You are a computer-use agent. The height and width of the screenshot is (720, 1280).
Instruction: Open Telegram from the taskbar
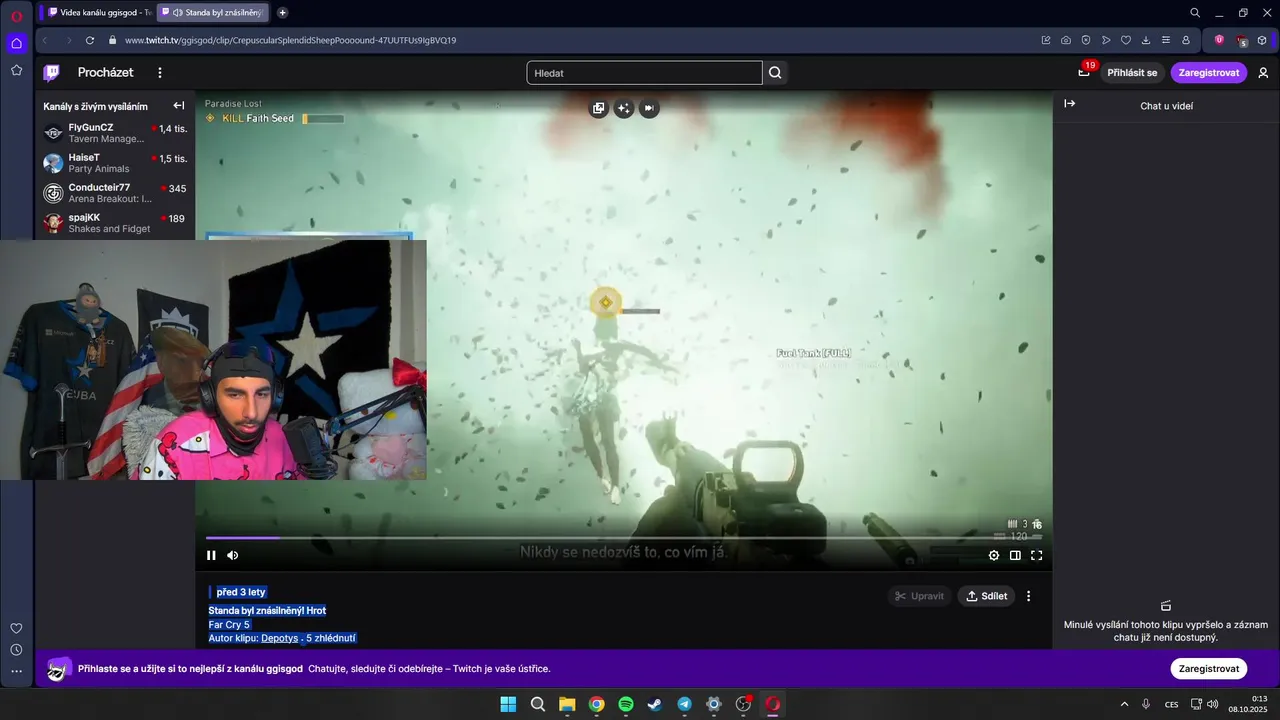(684, 704)
